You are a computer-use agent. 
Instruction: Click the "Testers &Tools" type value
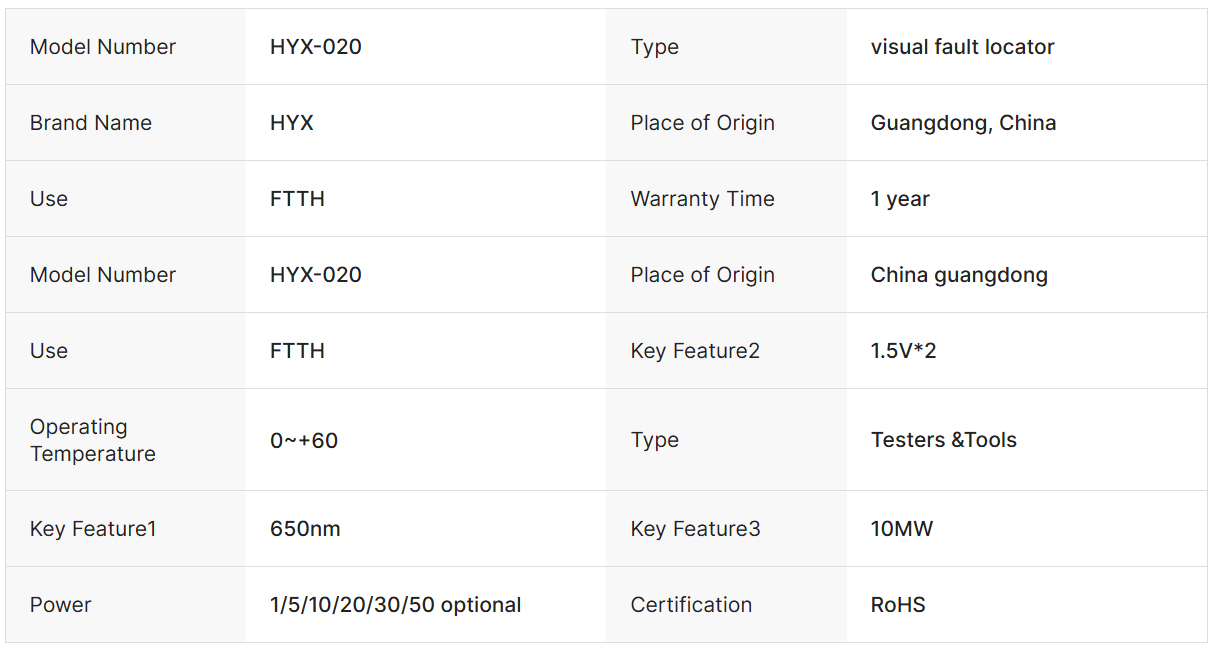[x=943, y=440]
